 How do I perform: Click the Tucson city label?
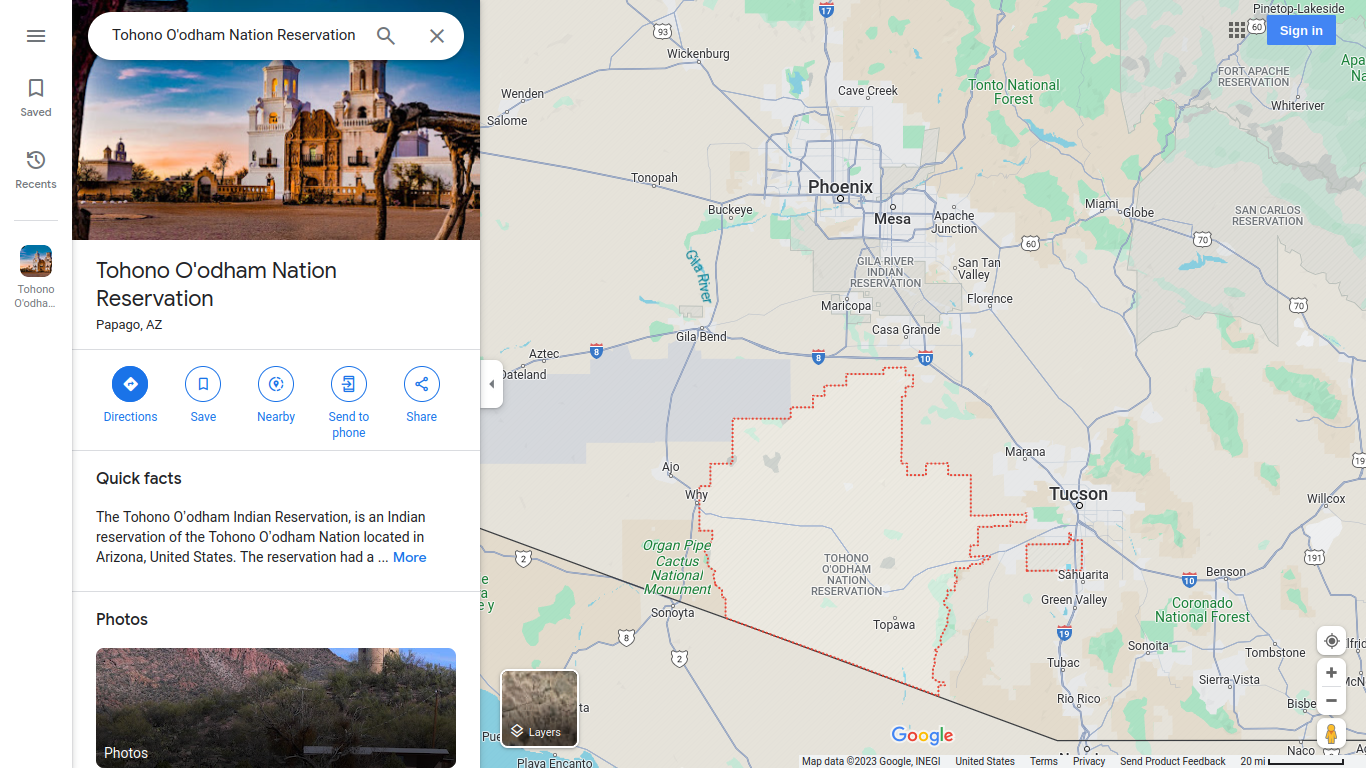coord(1078,494)
